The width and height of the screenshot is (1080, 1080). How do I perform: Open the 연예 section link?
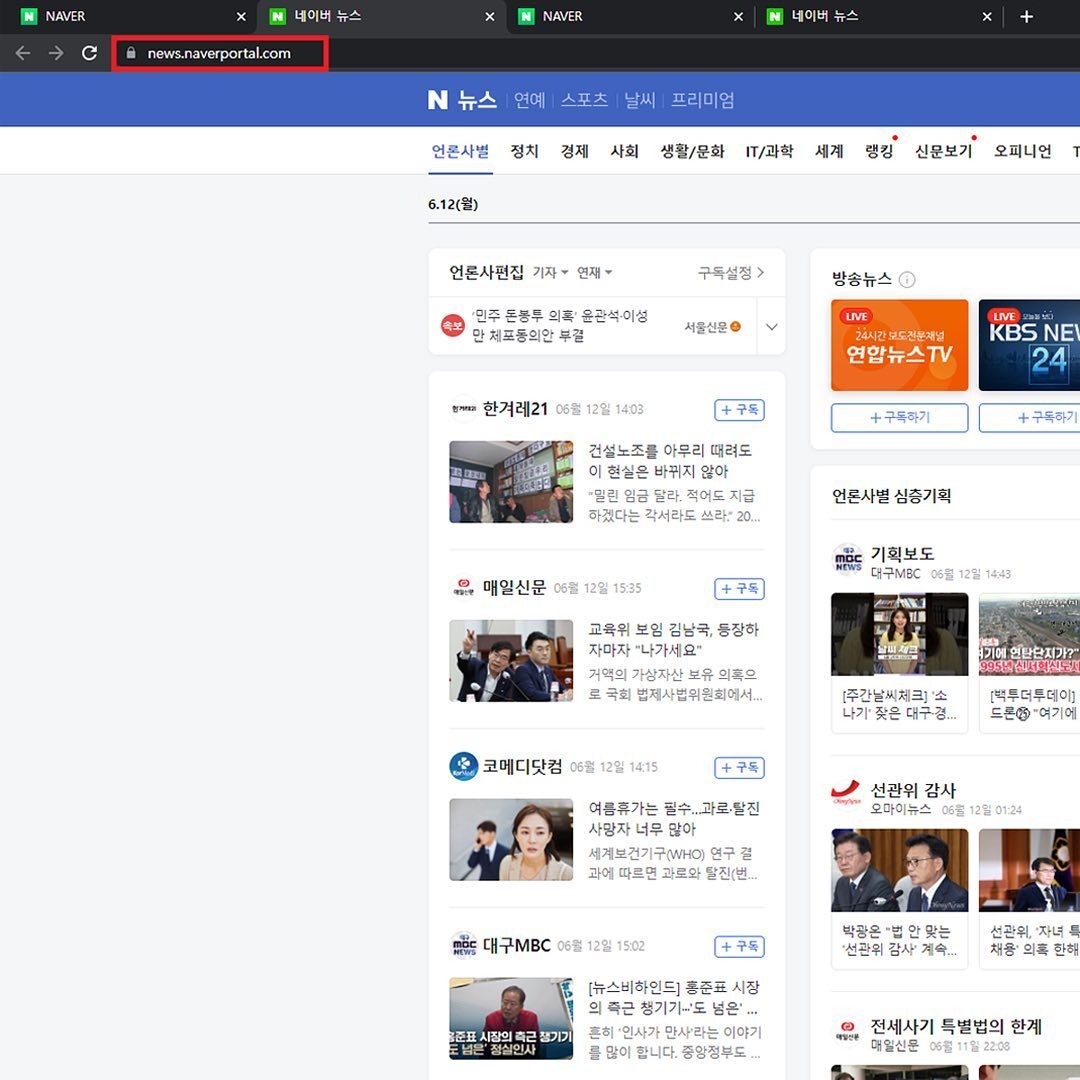point(529,100)
